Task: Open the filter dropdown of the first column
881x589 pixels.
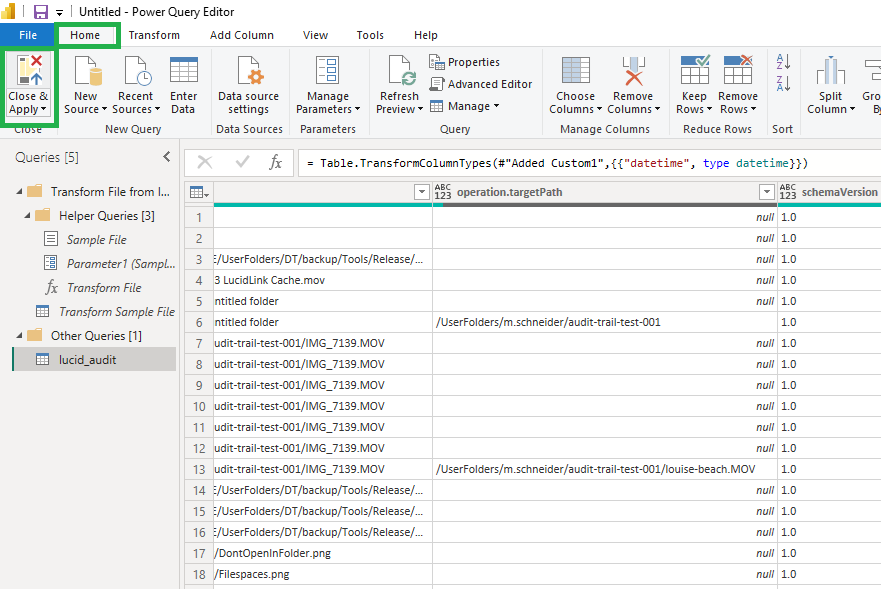Action: 421,192
